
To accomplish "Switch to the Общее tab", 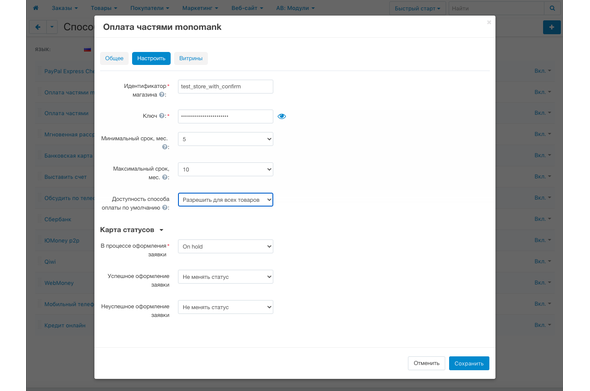I will (114, 58).
